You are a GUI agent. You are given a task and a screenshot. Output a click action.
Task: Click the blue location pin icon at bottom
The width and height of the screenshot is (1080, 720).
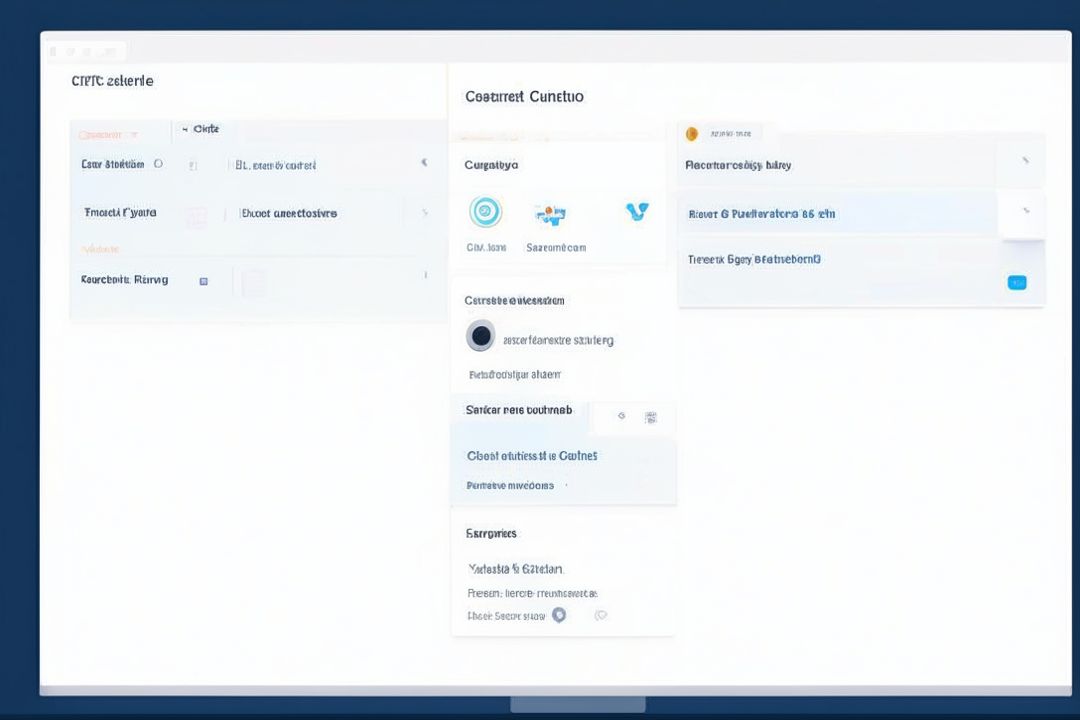click(x=559, y=615)
